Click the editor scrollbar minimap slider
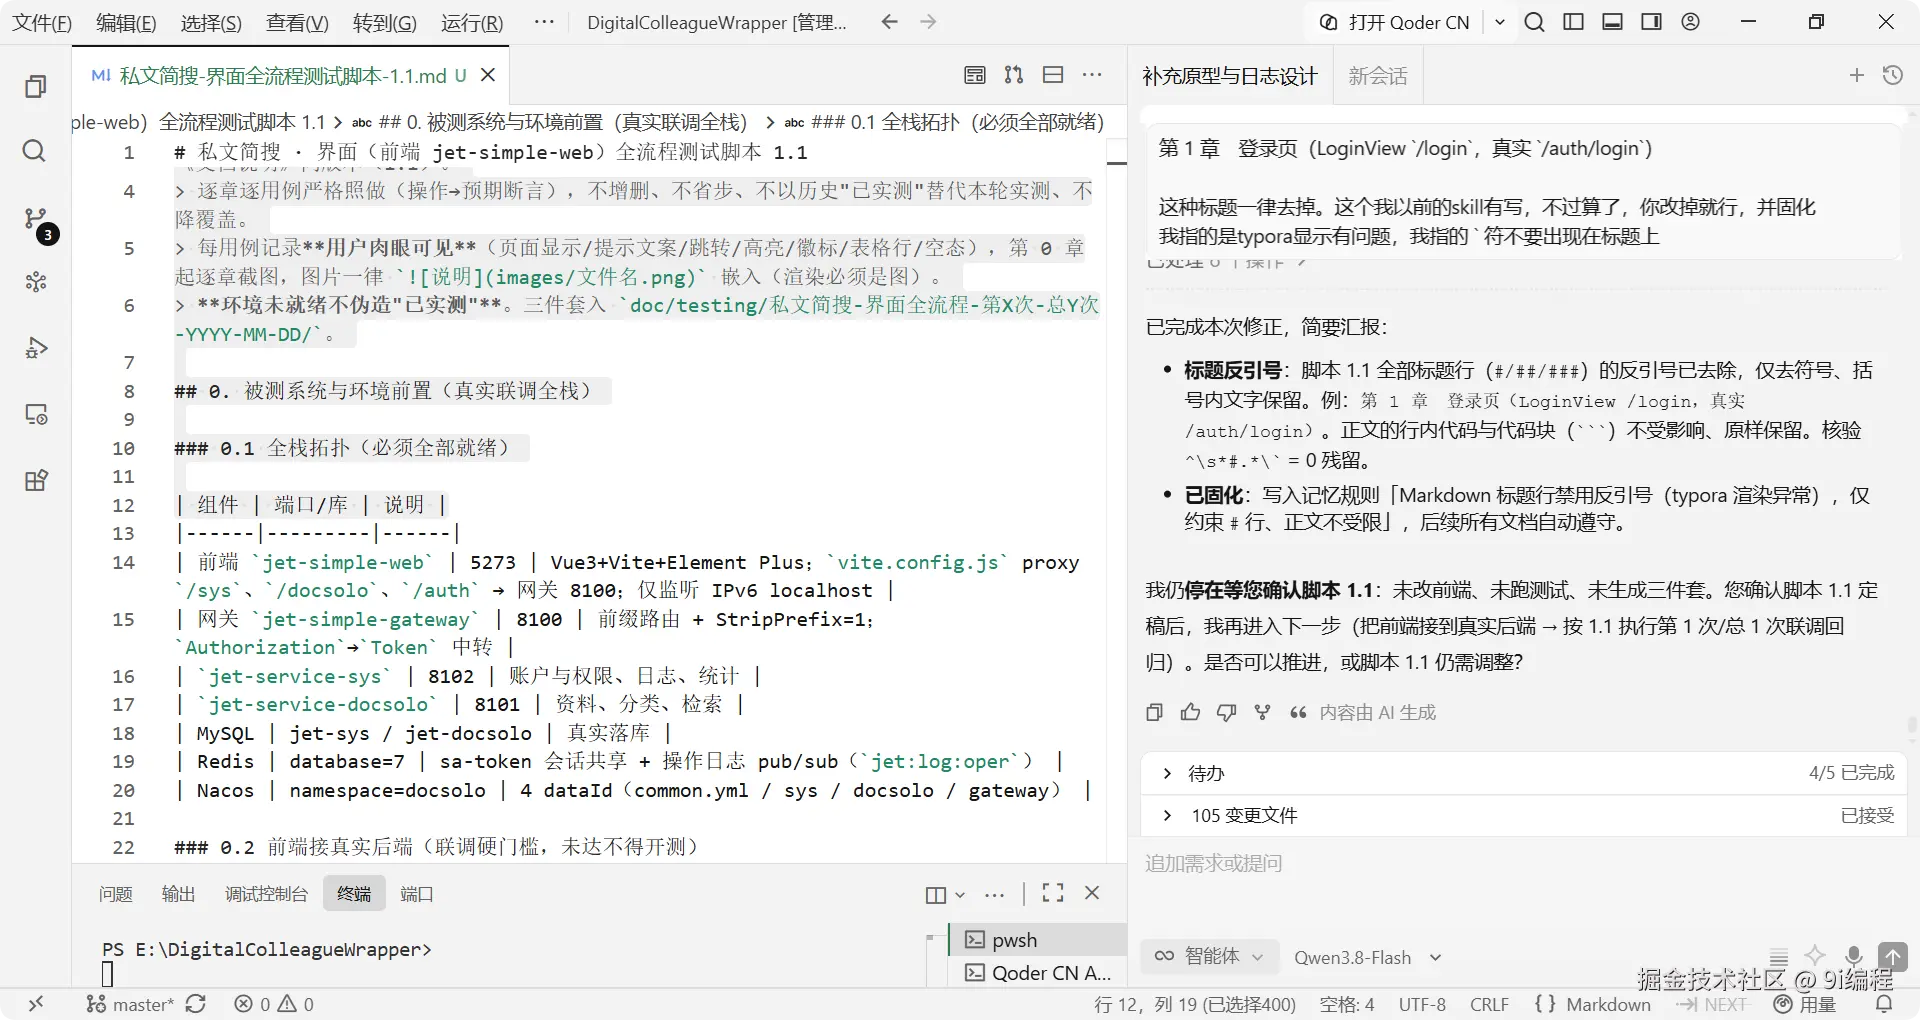Viewport: 1920px width, 1020px height. (x=1117, y=163)
